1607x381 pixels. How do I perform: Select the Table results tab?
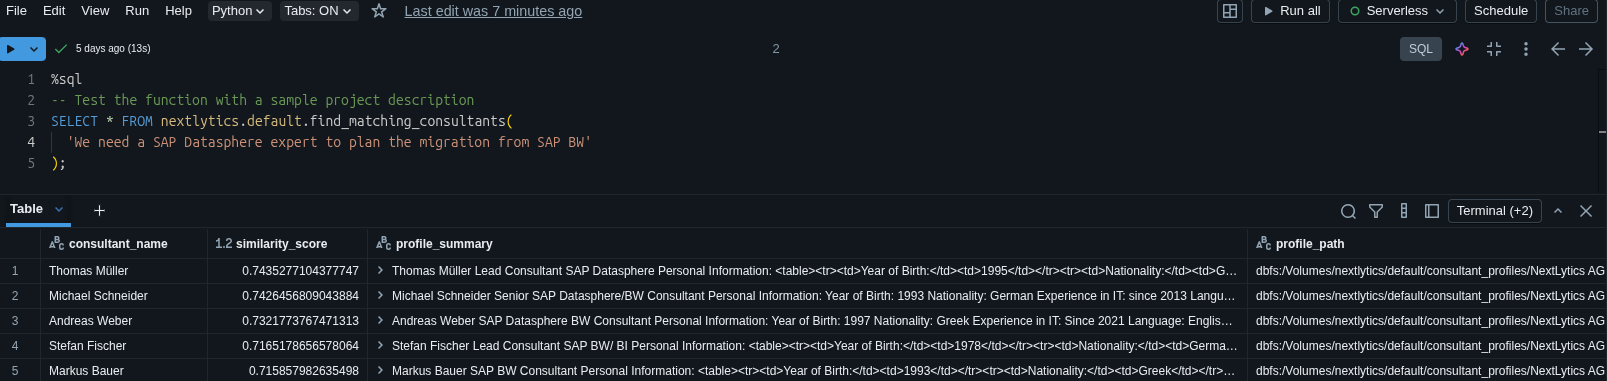click(x=27, y=209)
